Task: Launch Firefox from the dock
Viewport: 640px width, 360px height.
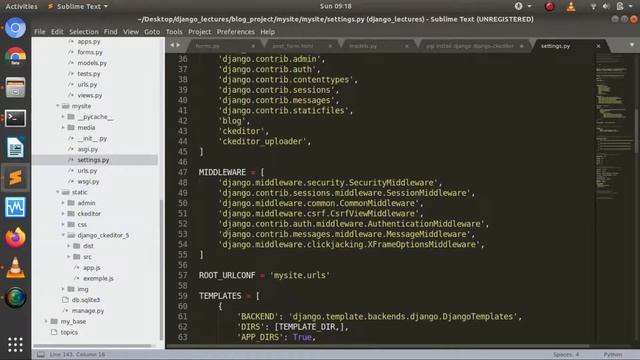Action: (x=15, y=238)
